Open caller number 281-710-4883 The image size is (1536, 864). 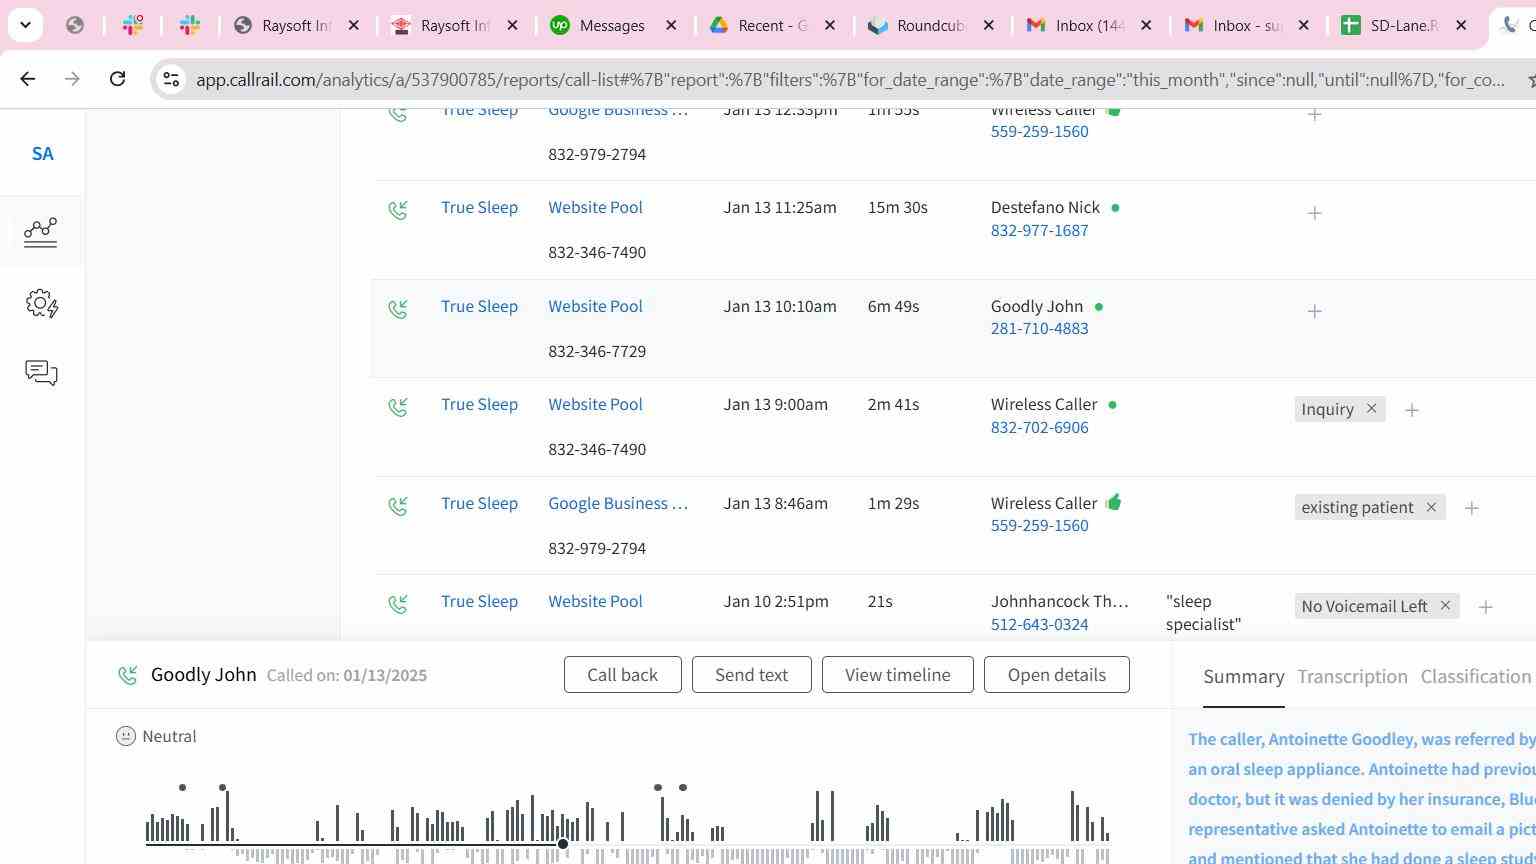pyautogui.click(x=1039, y=328)
